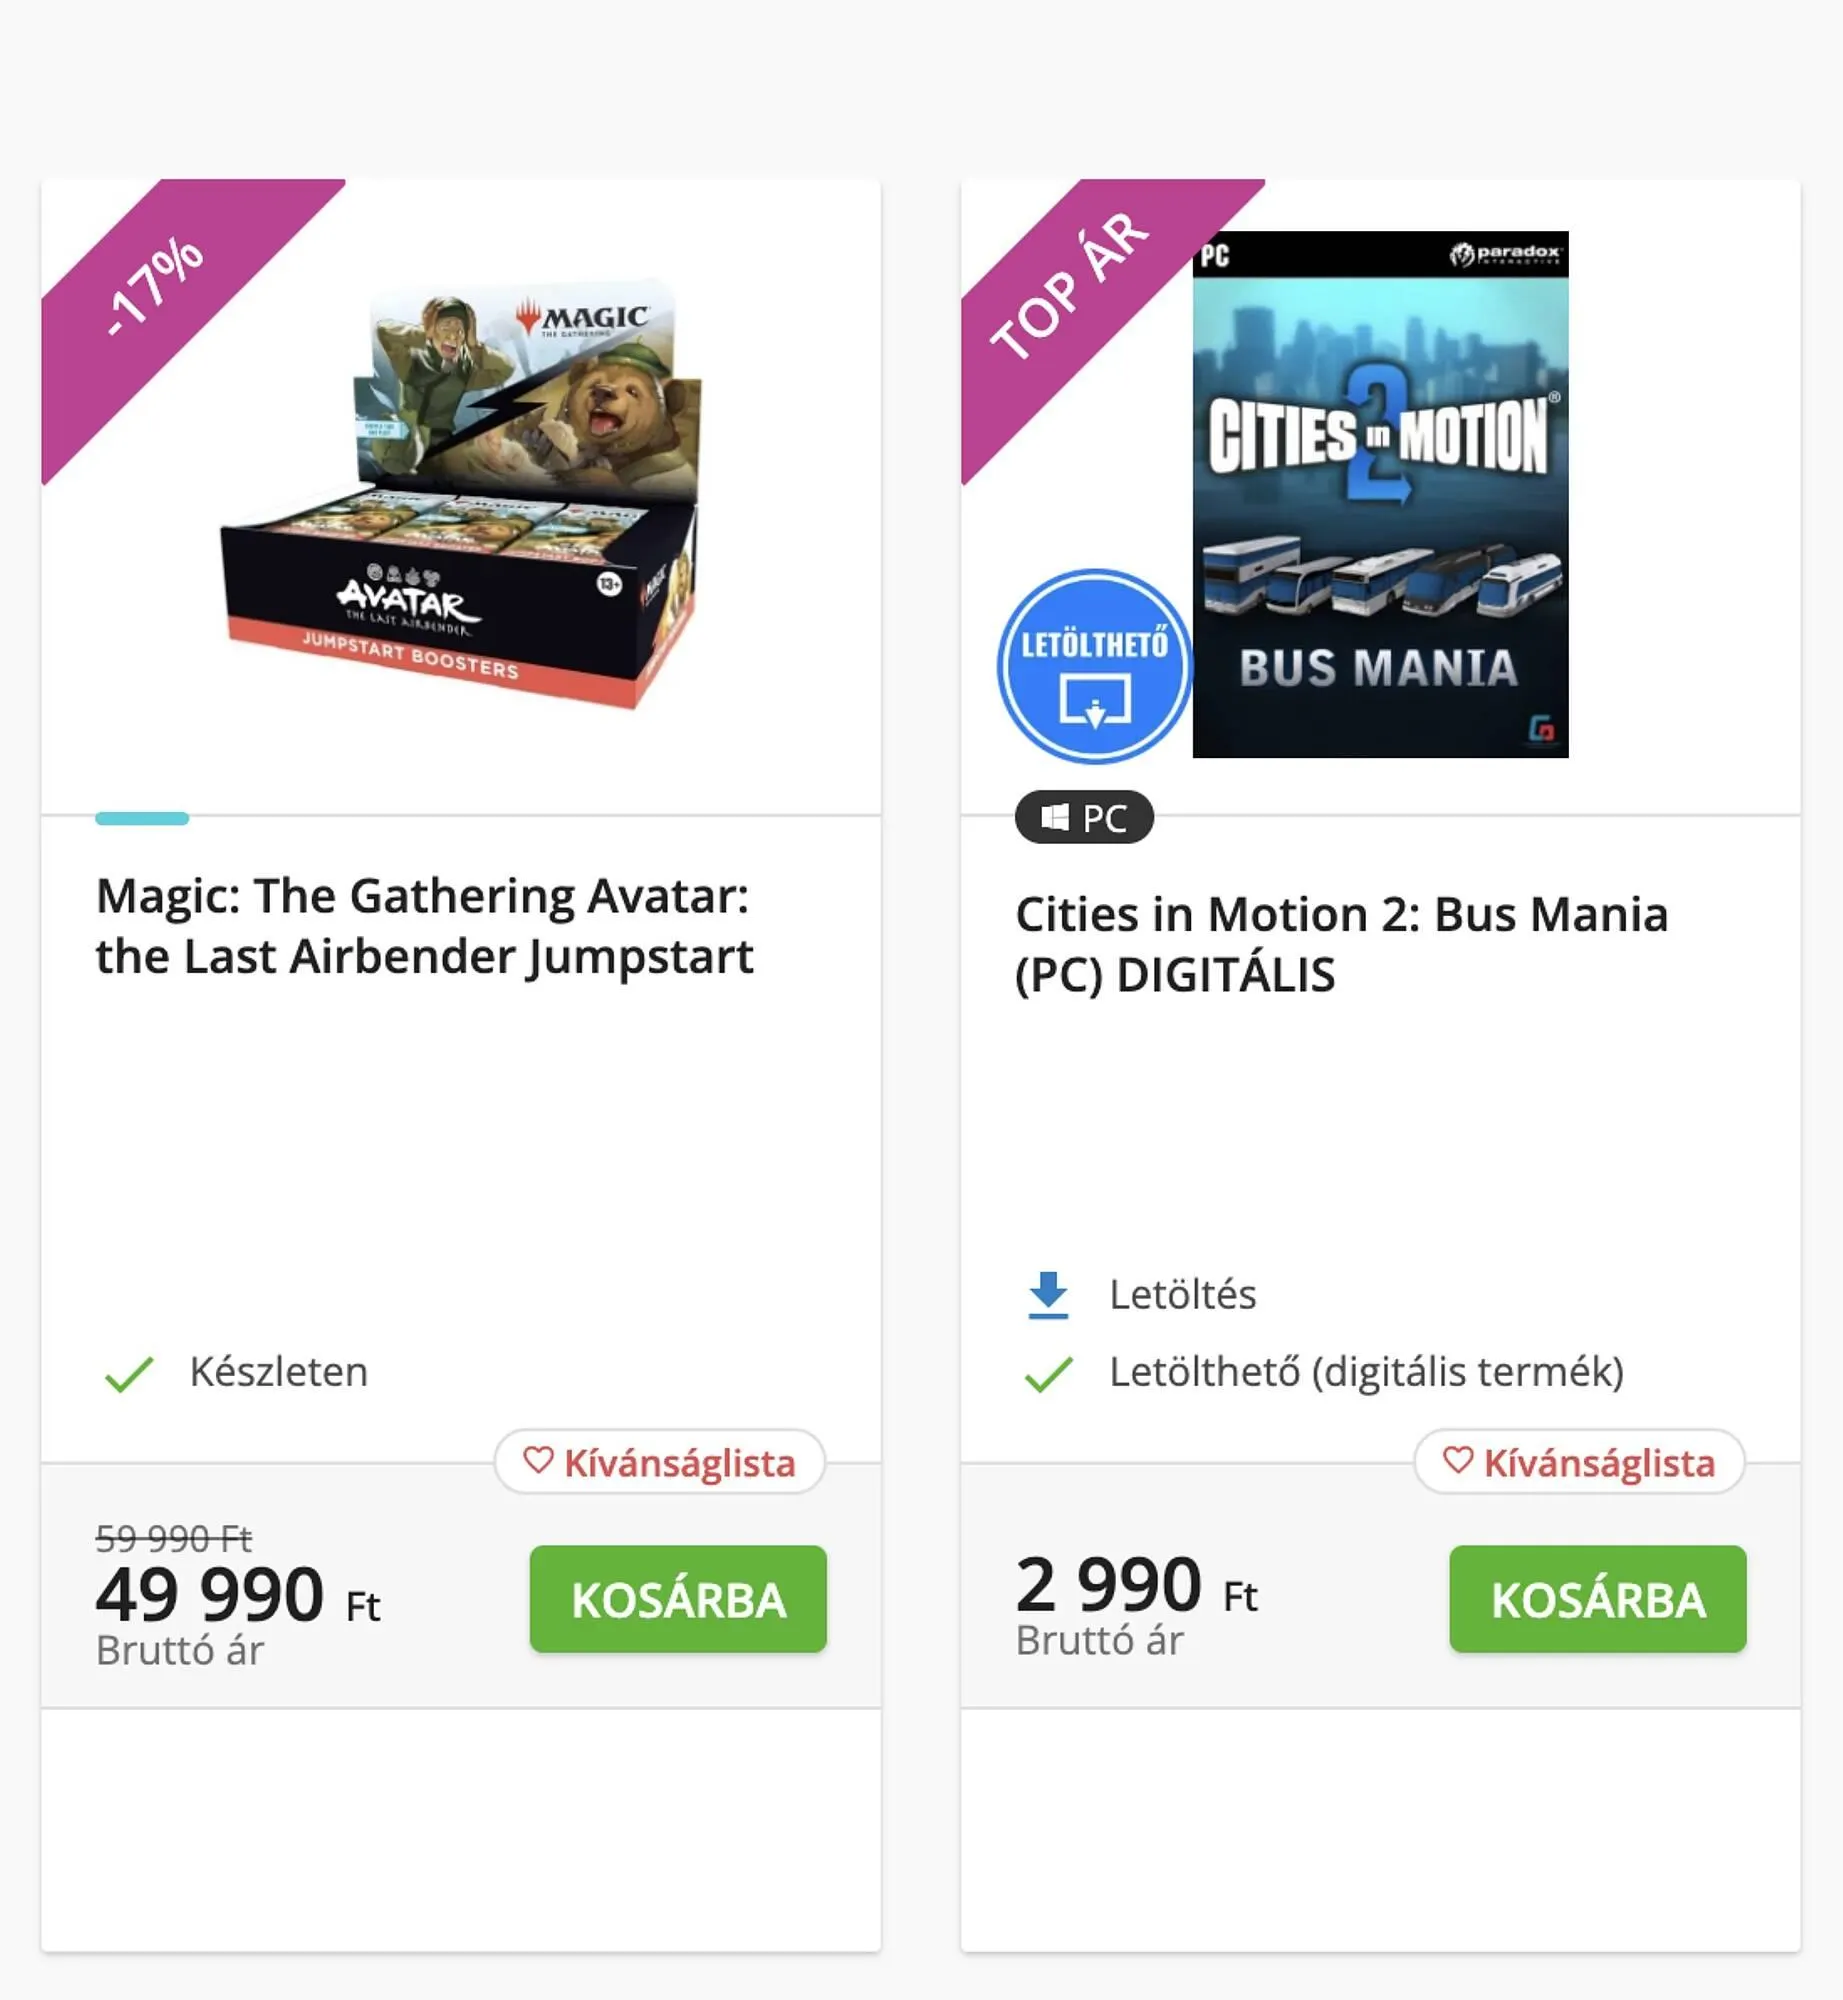Click the blue LETÖLTHETŐ download badge

click(x=1094, y=666)
